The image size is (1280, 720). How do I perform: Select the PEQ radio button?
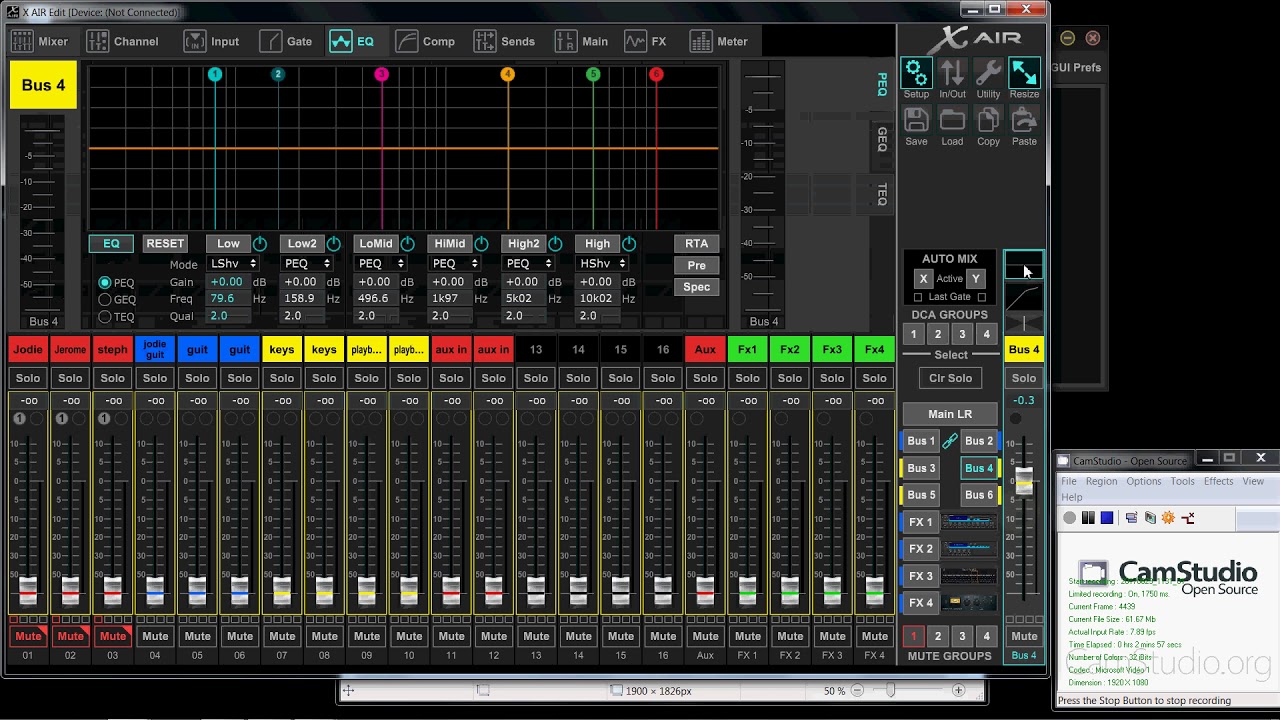pos(105,283)
